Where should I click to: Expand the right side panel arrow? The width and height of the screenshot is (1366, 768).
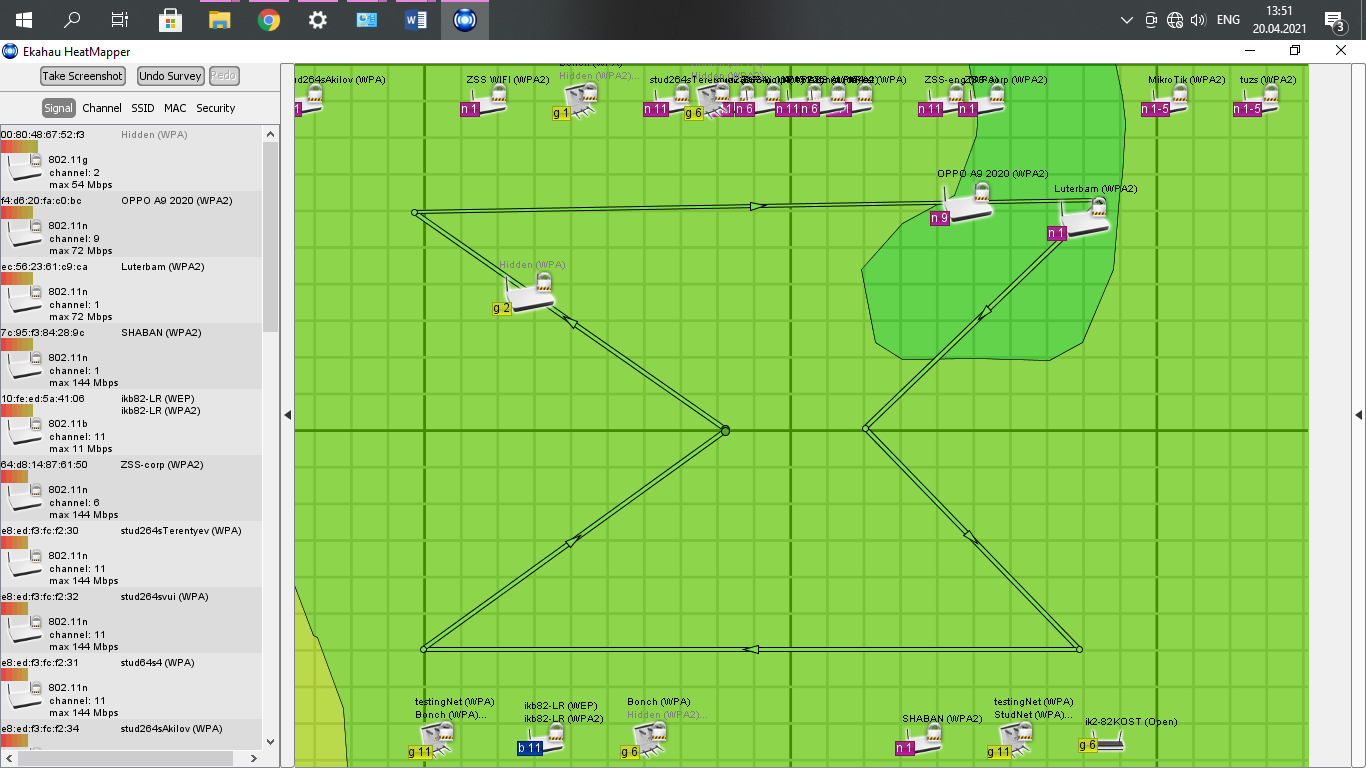[1359, 415]
